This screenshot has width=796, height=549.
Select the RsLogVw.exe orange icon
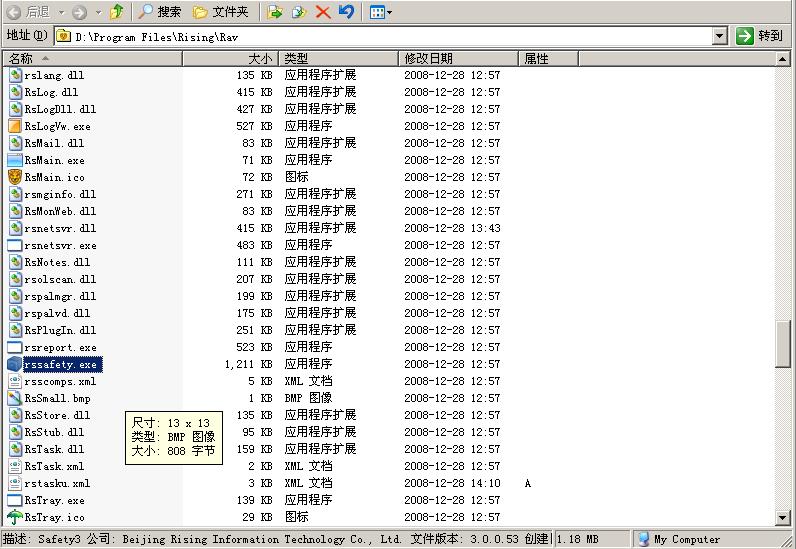15,126
